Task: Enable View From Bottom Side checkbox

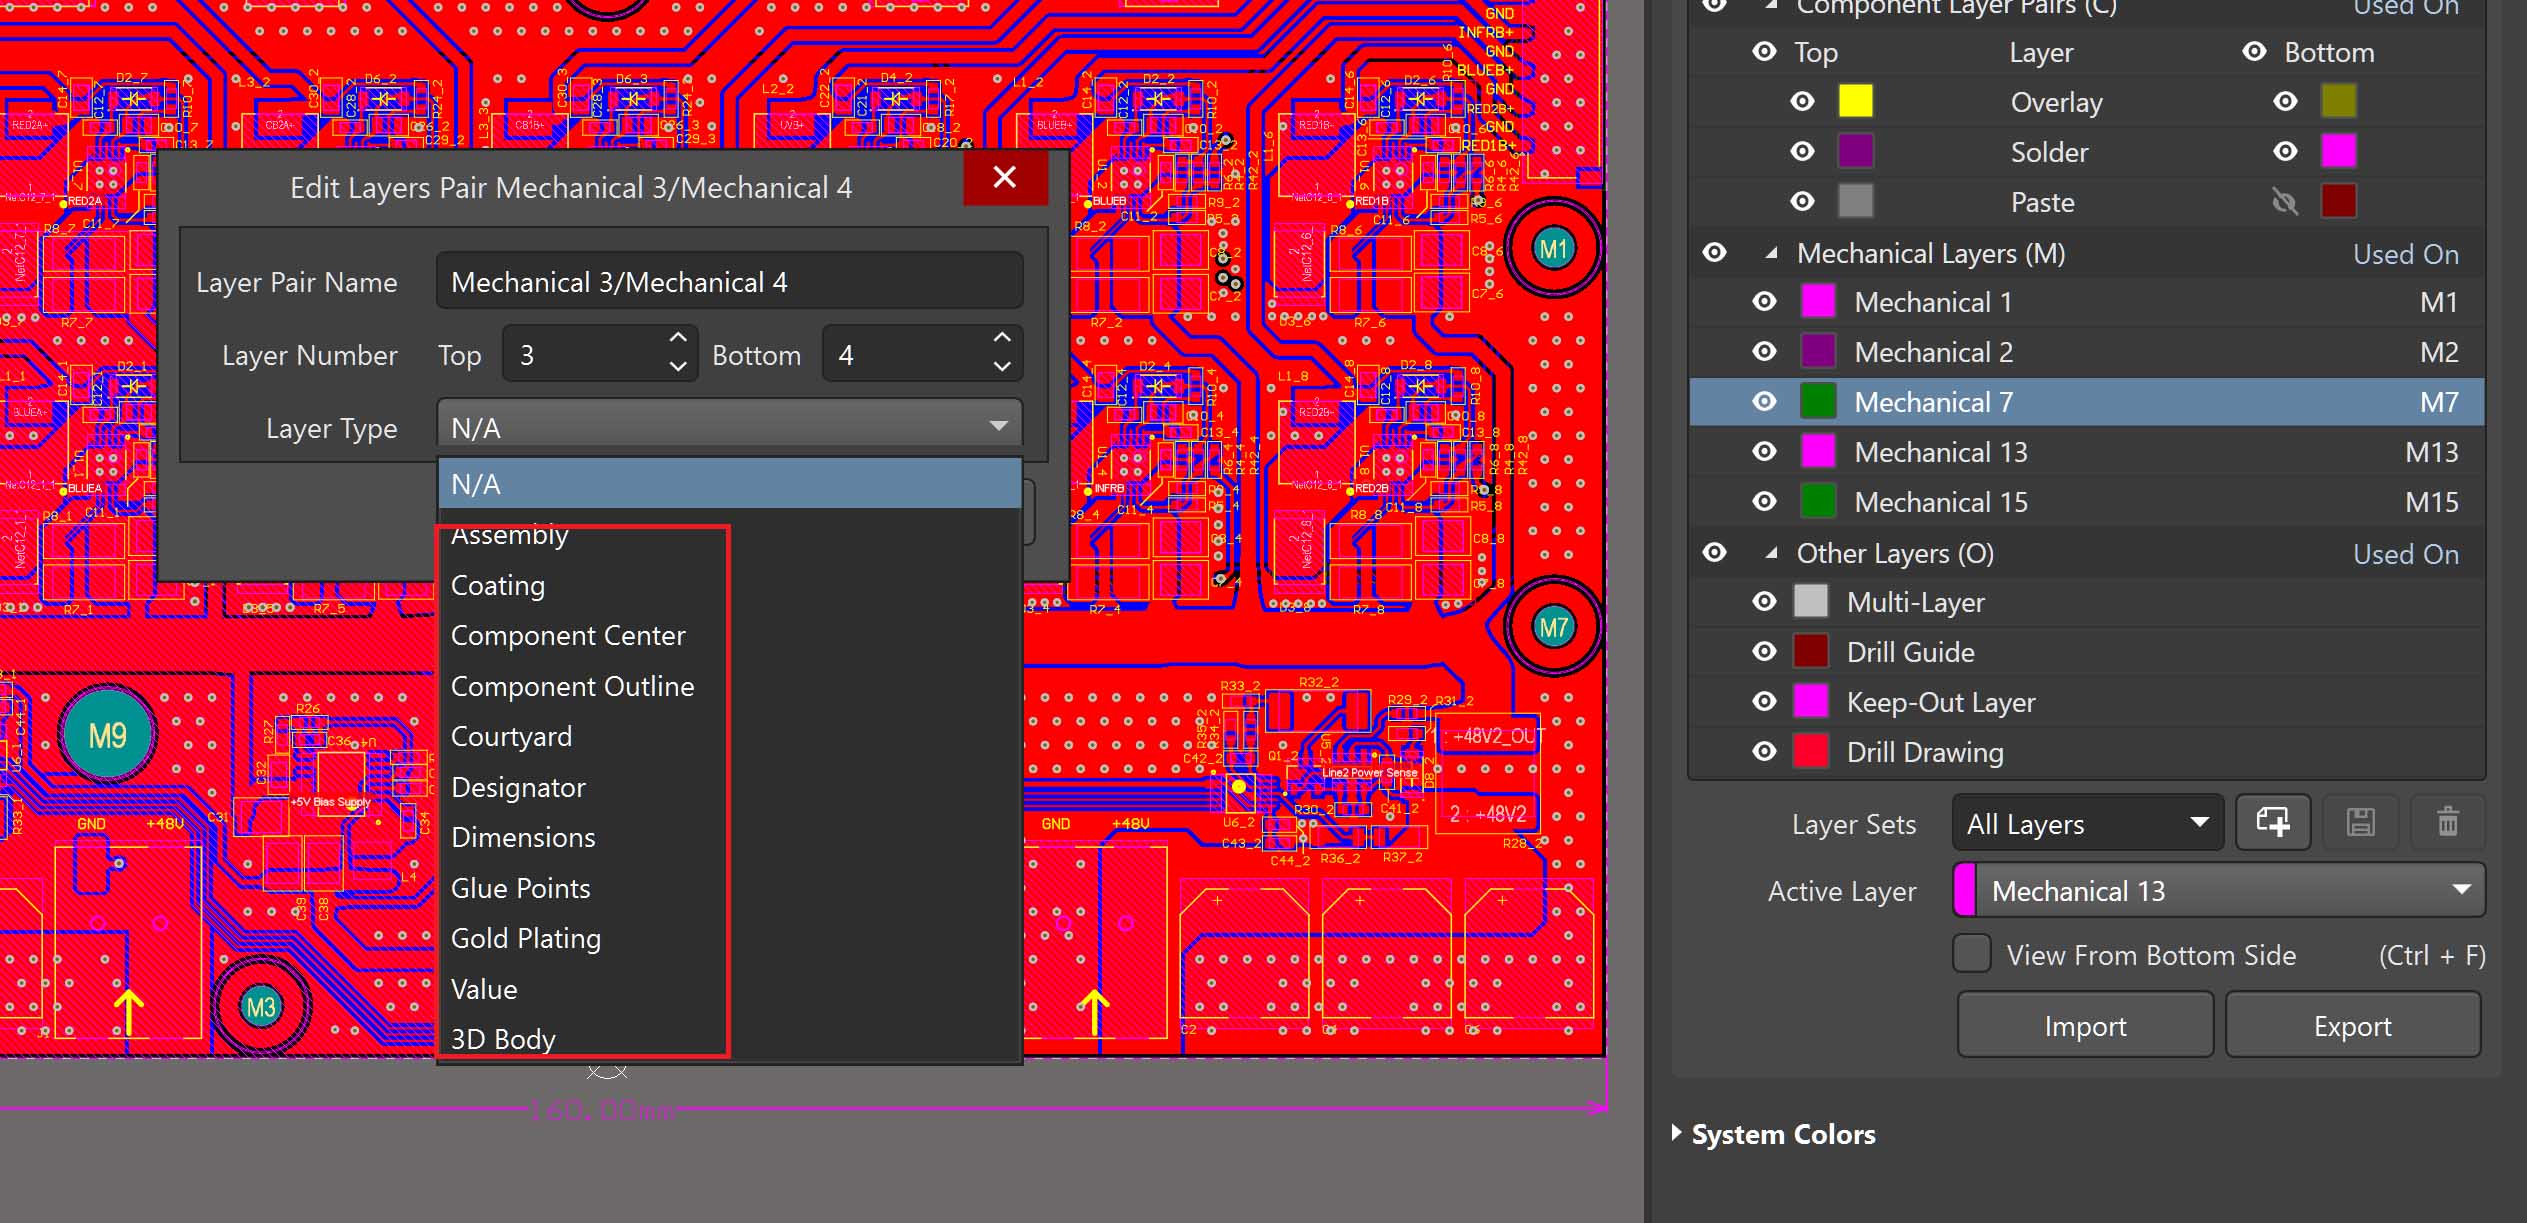Action: point(1971,954)
